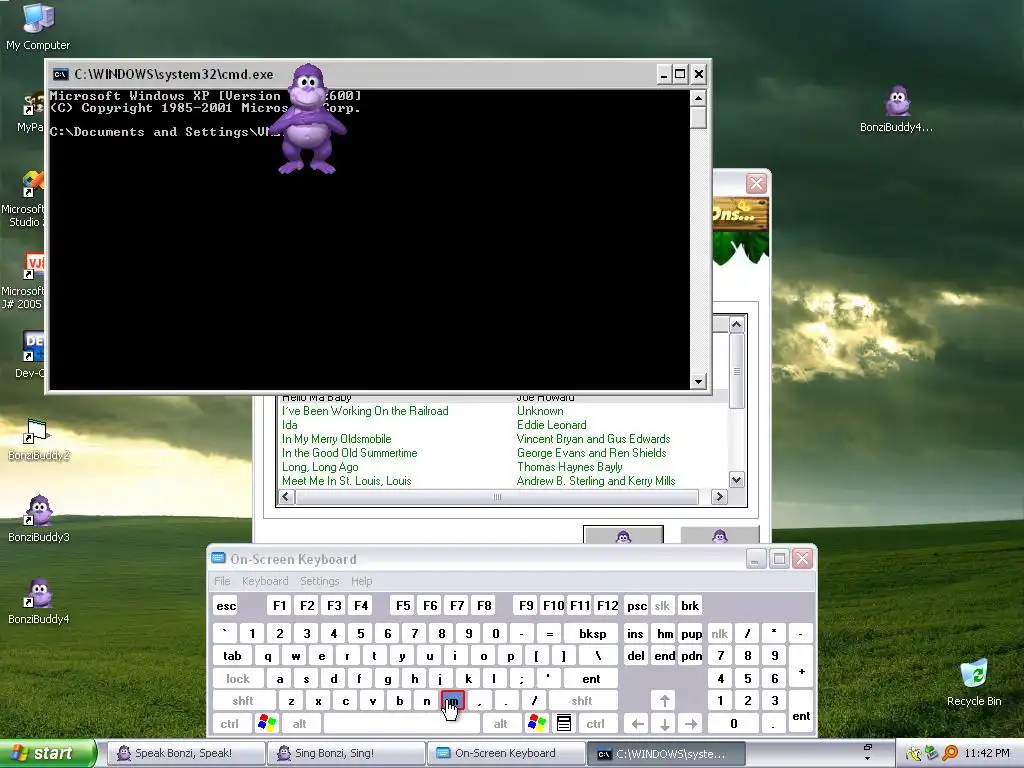The image size is (1024, 768).
Task: Click the song list vertical scrollbar thumb
Action: (x=737, y=371)
